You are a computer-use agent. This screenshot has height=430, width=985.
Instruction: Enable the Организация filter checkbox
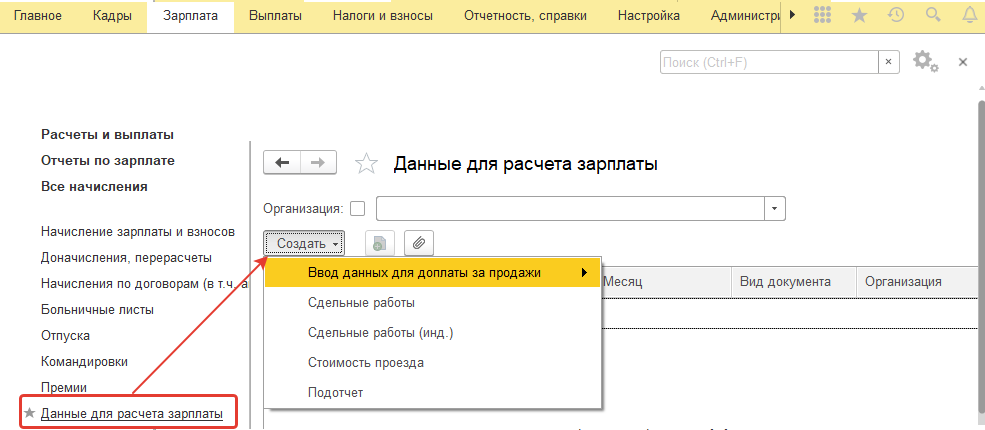358,209
